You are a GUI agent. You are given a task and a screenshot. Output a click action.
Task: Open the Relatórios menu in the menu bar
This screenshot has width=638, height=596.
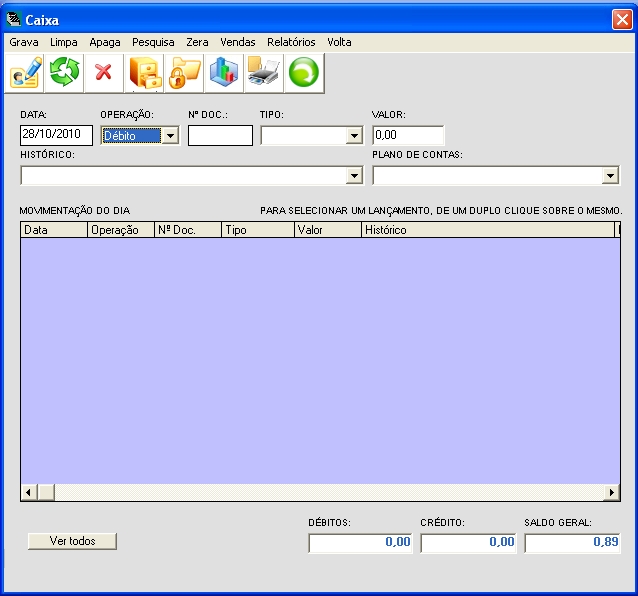291,43
